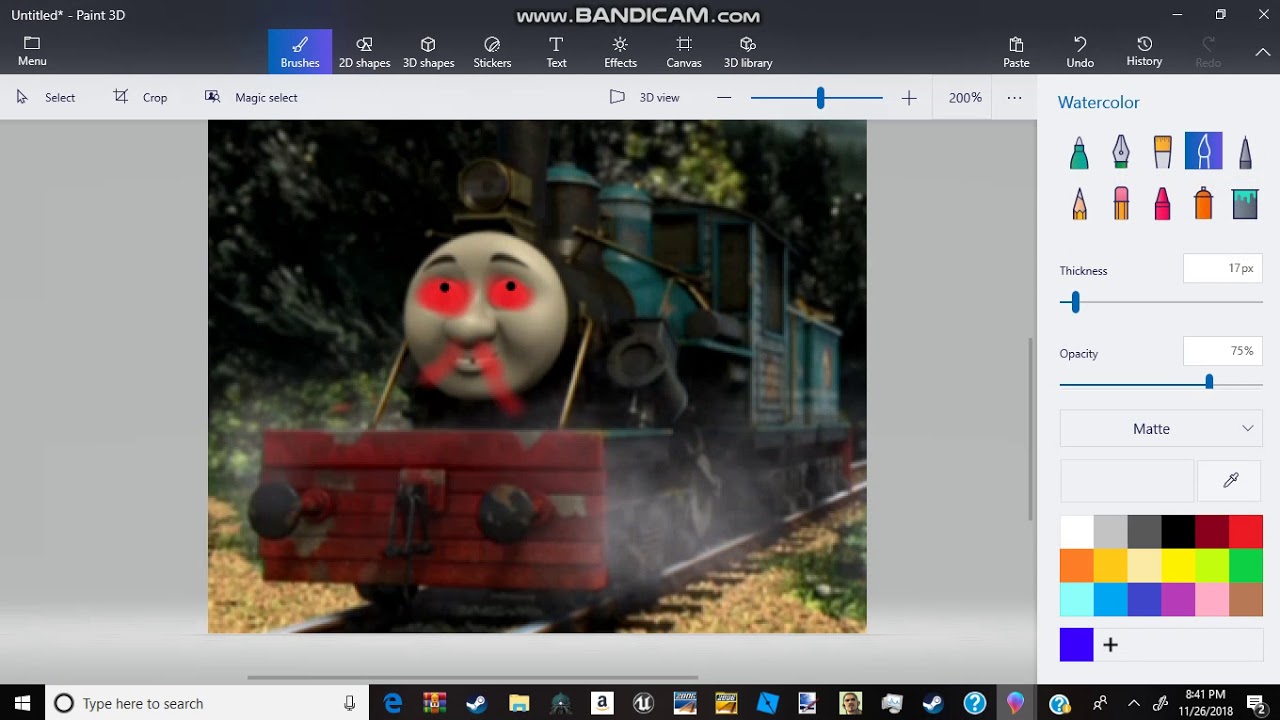This screenshot has width=1280, height=720.
Task: Select the Spray can brush
Action: pyautogui.click(x=1204, y=203)
